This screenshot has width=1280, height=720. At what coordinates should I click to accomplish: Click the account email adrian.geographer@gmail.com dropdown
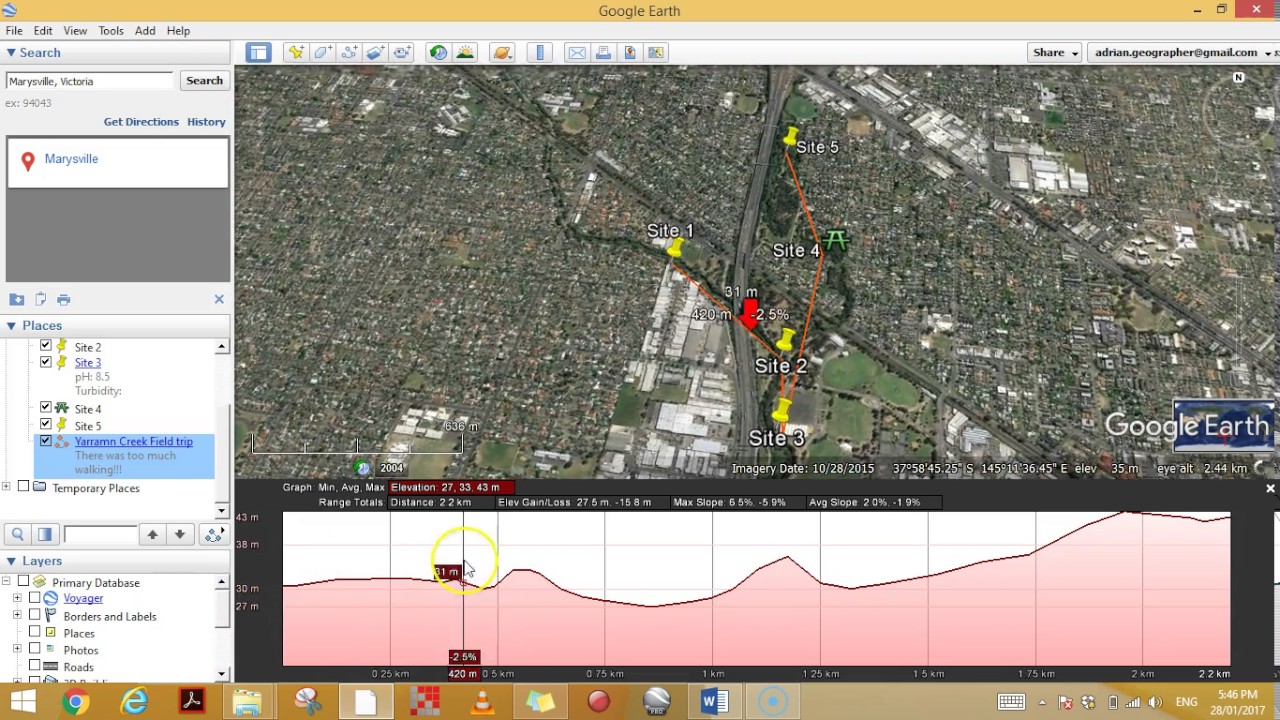[x=1182, y=53]
